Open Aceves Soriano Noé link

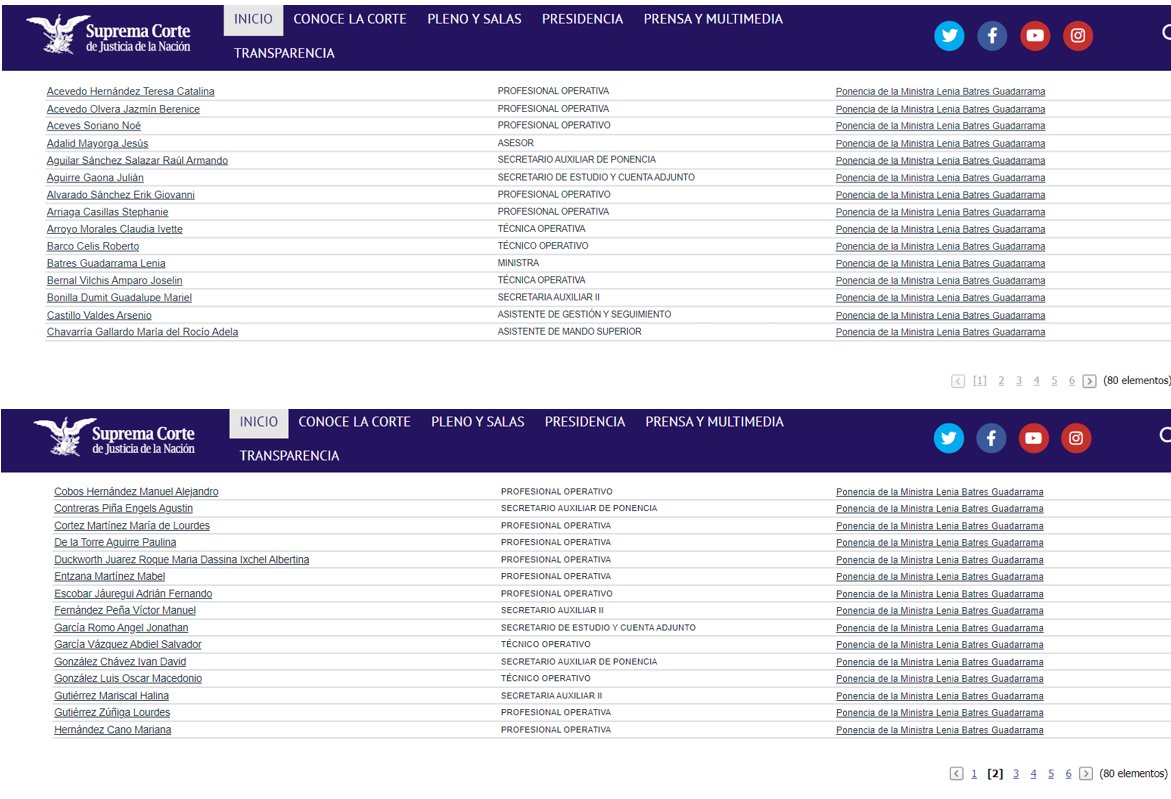click(93, 125)
